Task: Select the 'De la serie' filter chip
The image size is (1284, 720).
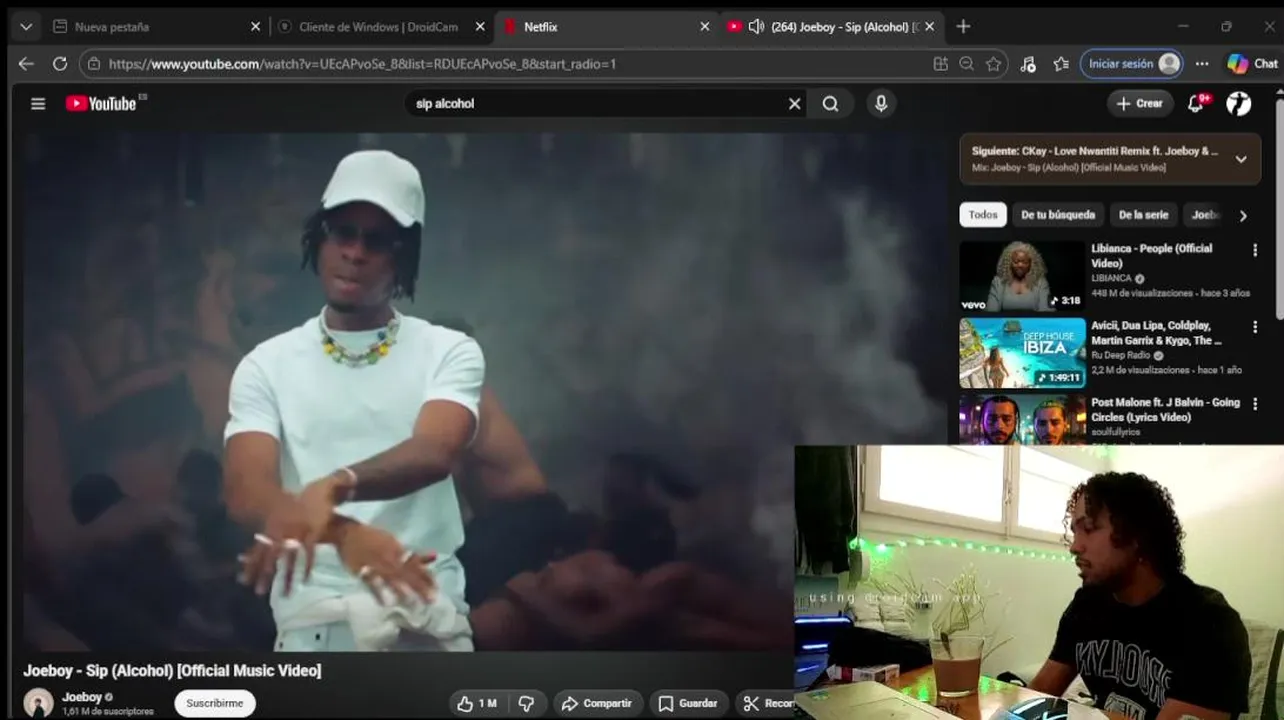Action: [1143, 215]
